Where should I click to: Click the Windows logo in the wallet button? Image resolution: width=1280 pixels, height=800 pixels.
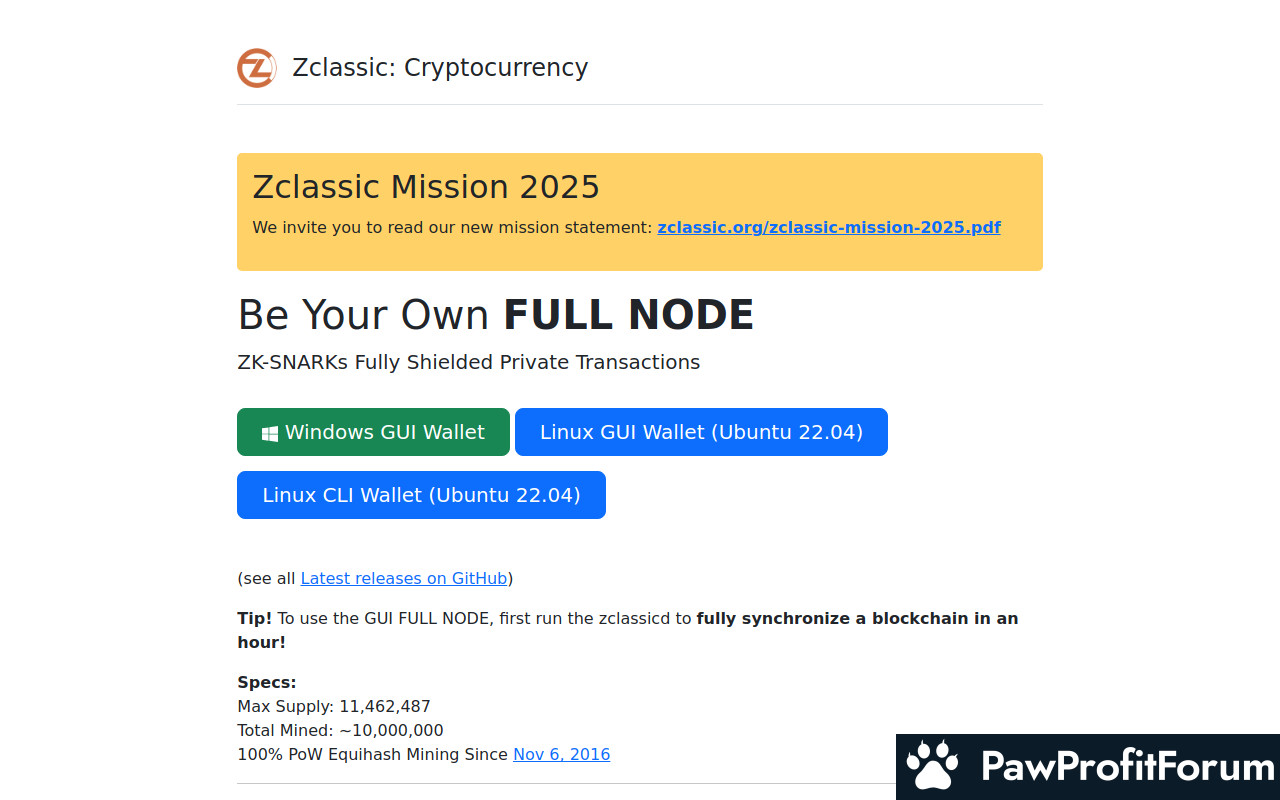point(269,433)
